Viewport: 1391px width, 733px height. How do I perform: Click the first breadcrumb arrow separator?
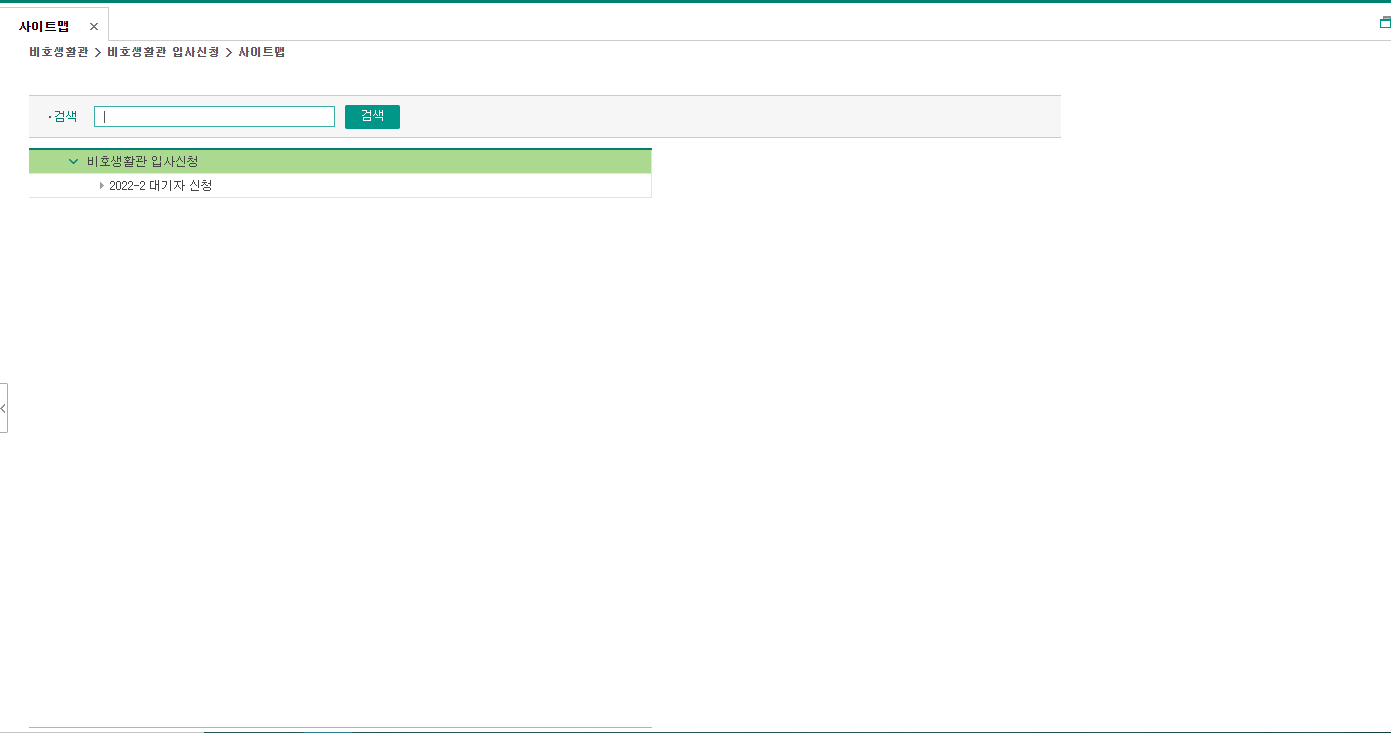point(98,52)
